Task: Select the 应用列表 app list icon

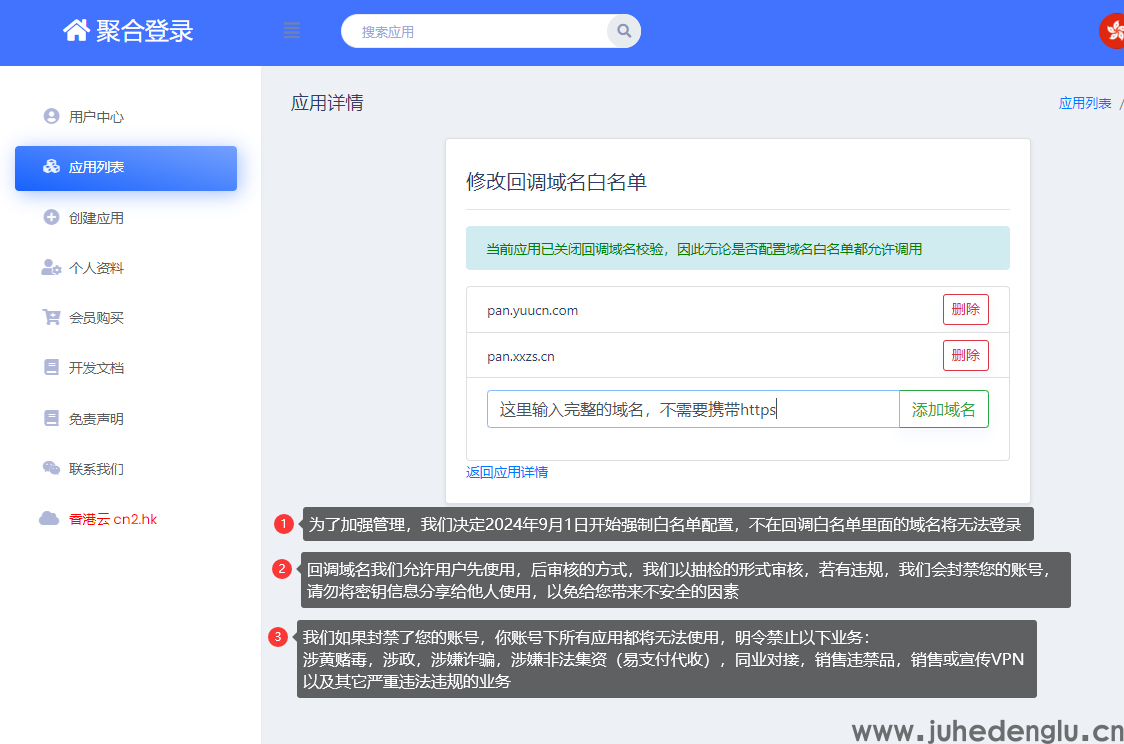Action: point(50,167)
